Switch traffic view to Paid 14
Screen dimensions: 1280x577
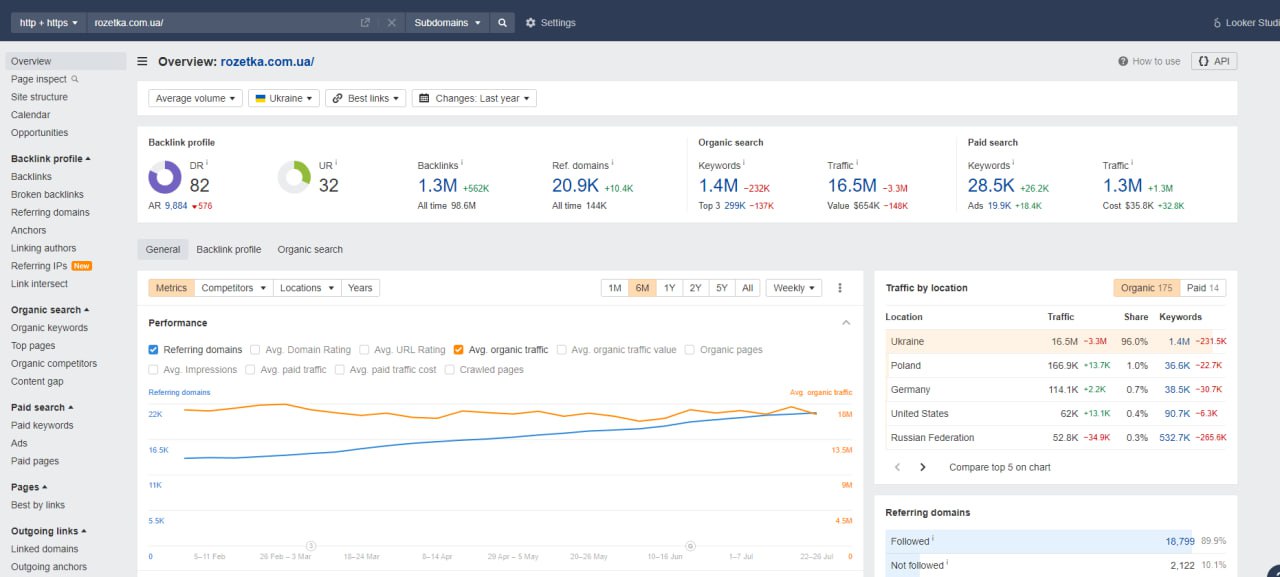pyautogui.click(x=1203, y=287)
